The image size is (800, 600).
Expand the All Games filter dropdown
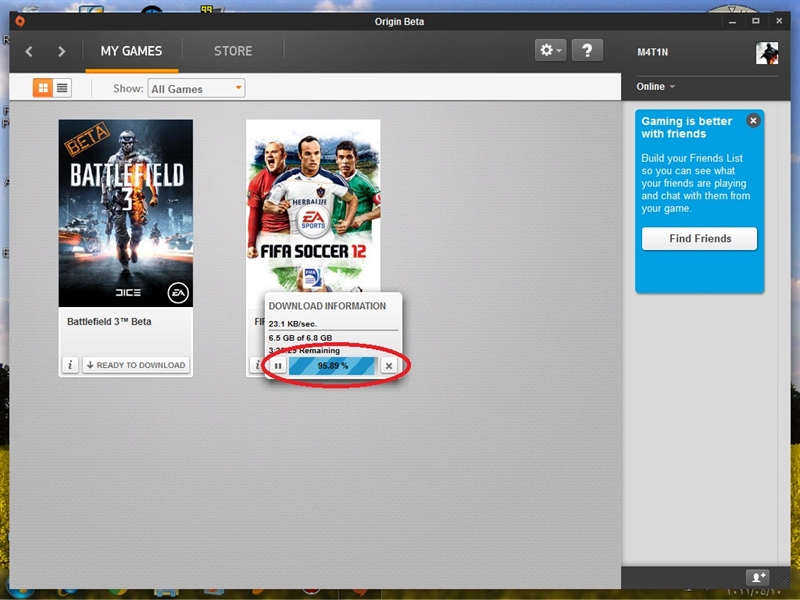[196, 89]
